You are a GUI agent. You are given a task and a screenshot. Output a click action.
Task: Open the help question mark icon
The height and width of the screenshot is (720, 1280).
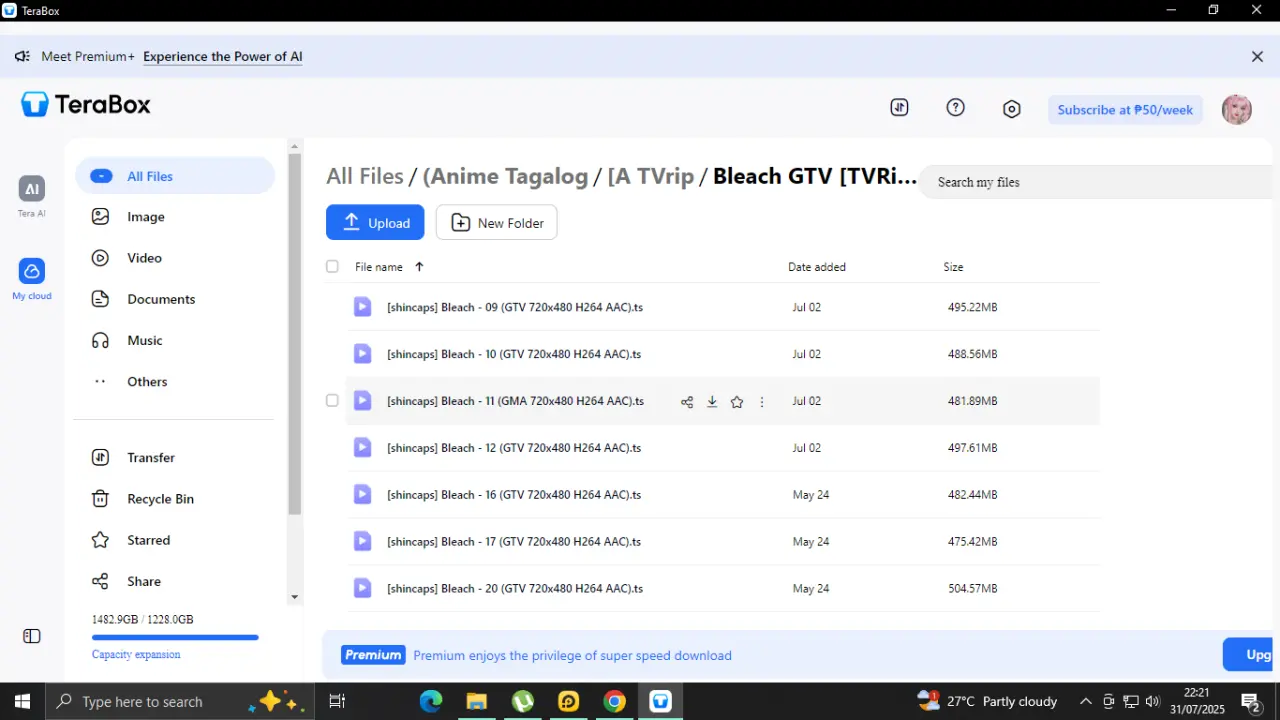955,108
